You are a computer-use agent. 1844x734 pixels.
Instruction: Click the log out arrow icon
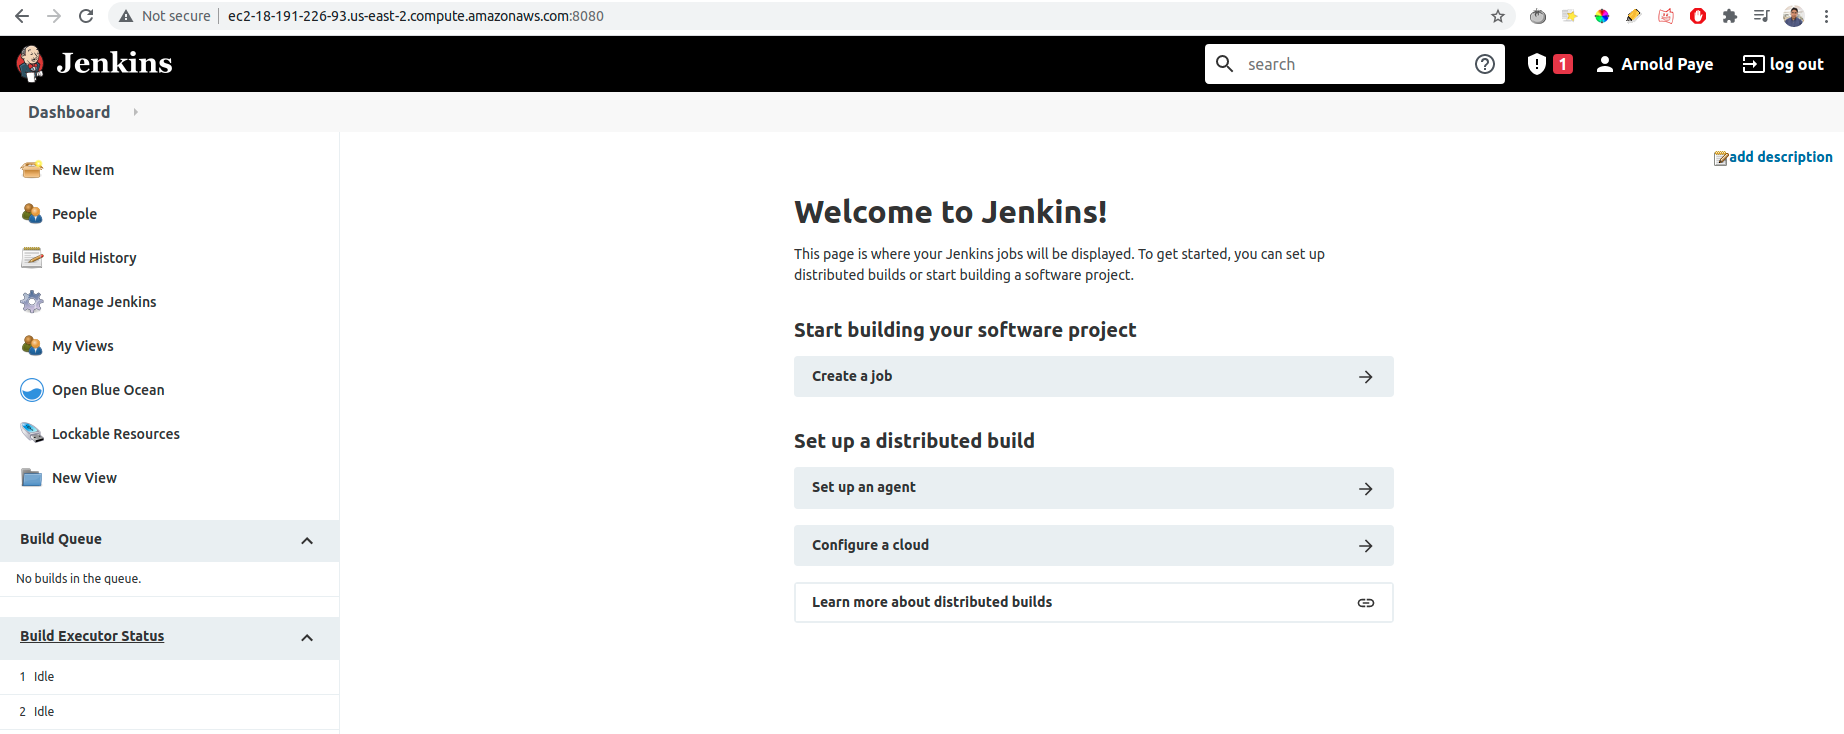coord(1753,64)
